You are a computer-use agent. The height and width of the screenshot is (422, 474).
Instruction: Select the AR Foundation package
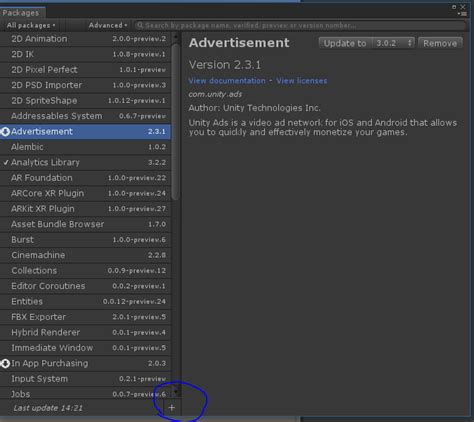tap(85, 178)
